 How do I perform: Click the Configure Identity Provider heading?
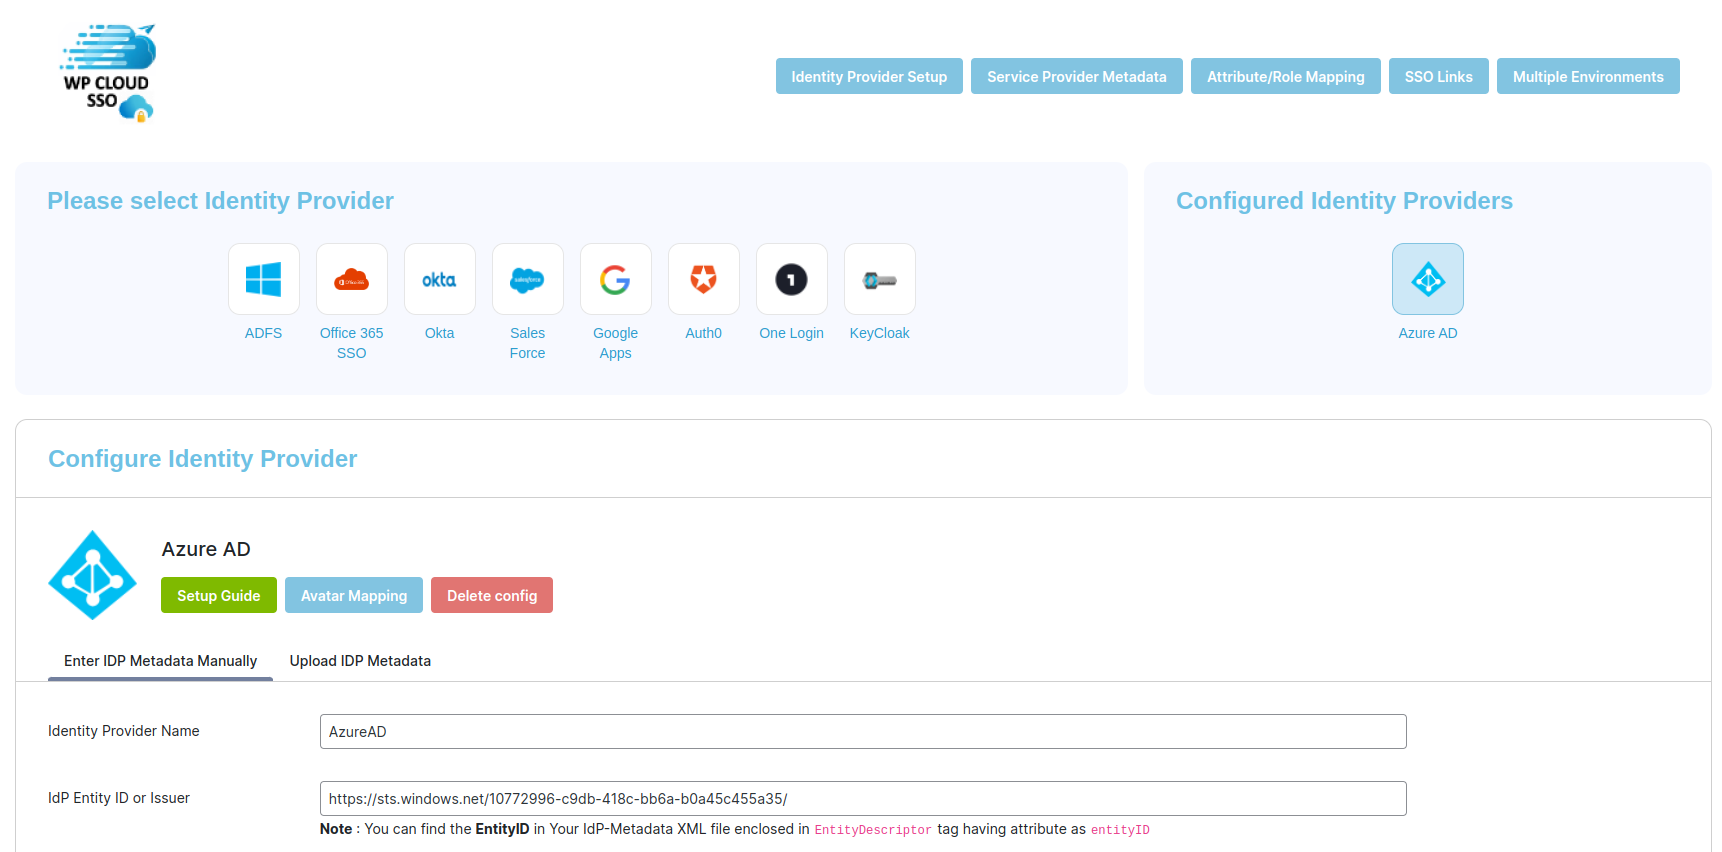click(x=203, y=459)
